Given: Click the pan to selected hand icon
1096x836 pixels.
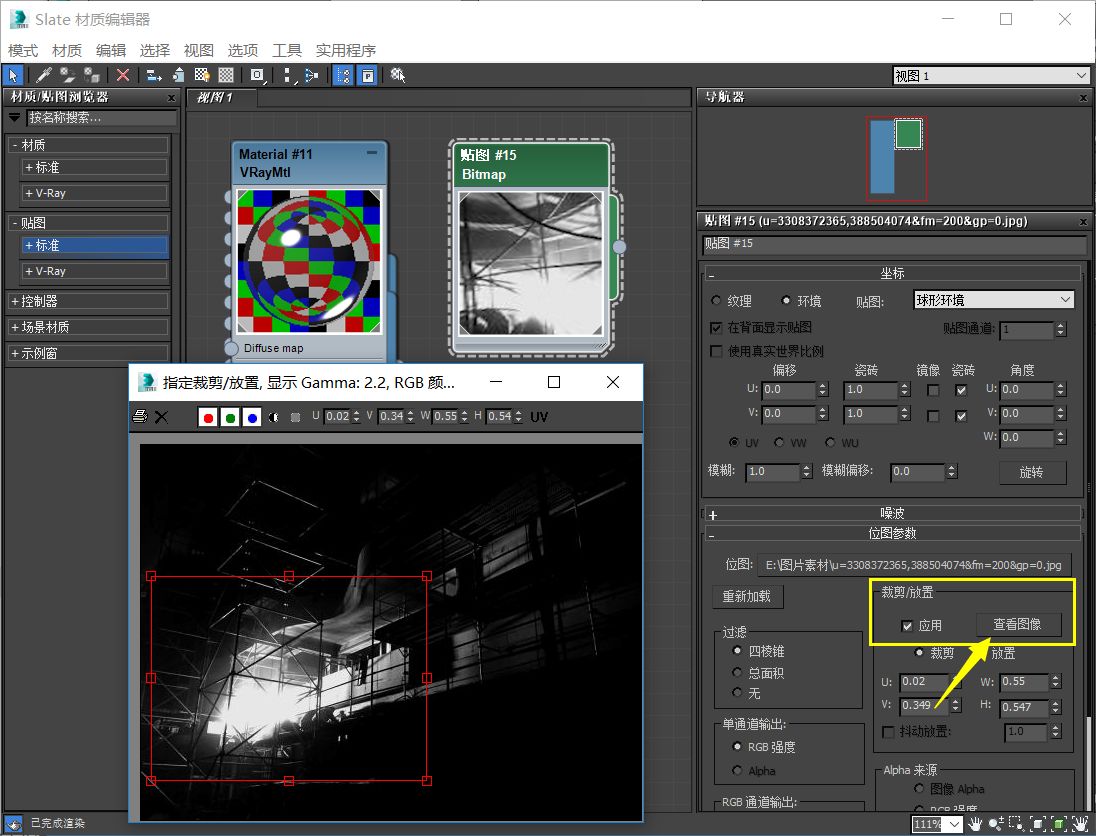Looking at the screenshot, I should click(1080, 824).
